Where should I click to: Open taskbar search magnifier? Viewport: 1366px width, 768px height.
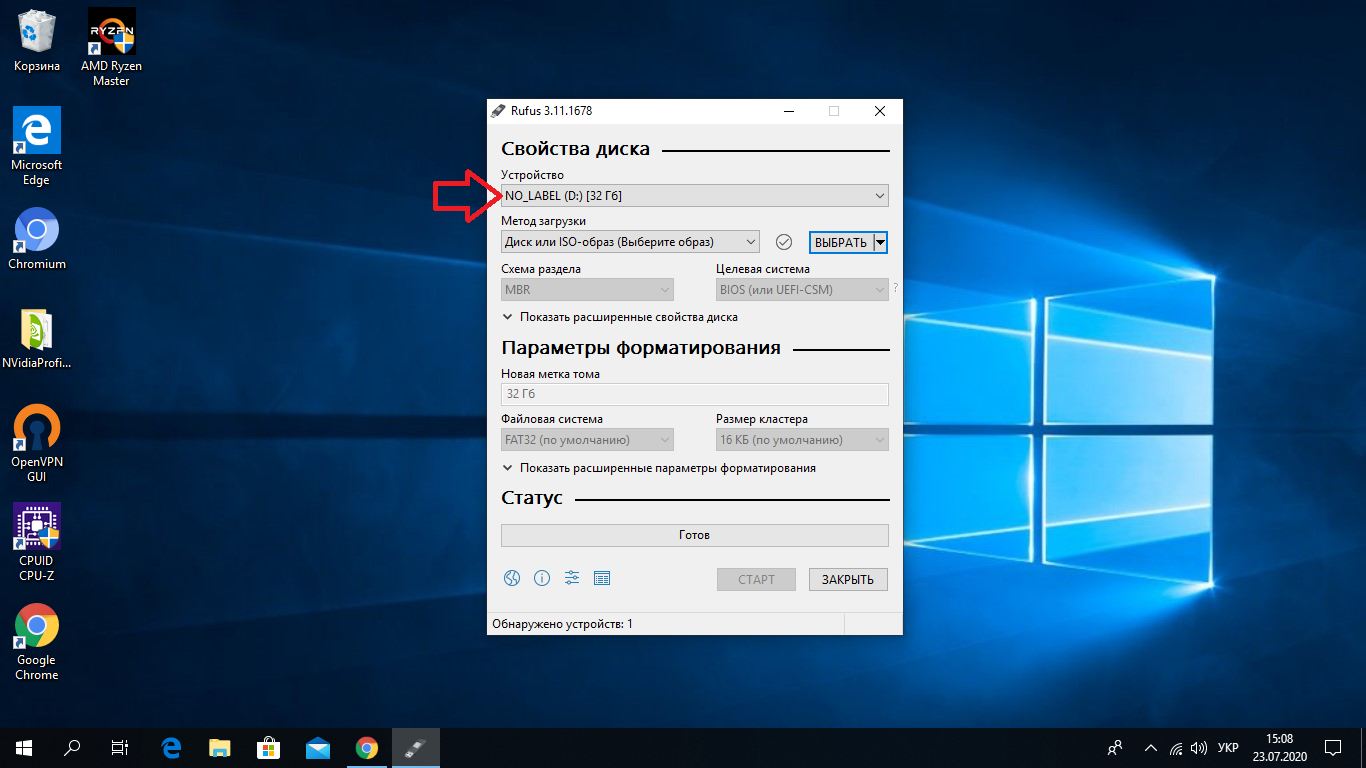point(72,748)
